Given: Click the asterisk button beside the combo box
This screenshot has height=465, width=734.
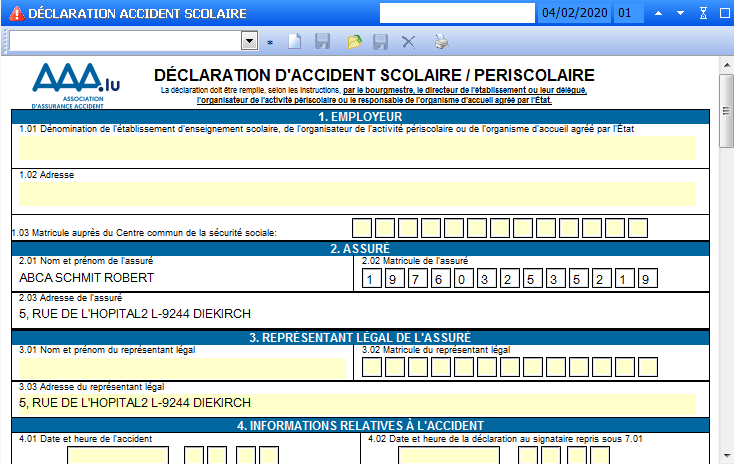Looking at the screenshot, I should tap(270, 43).
